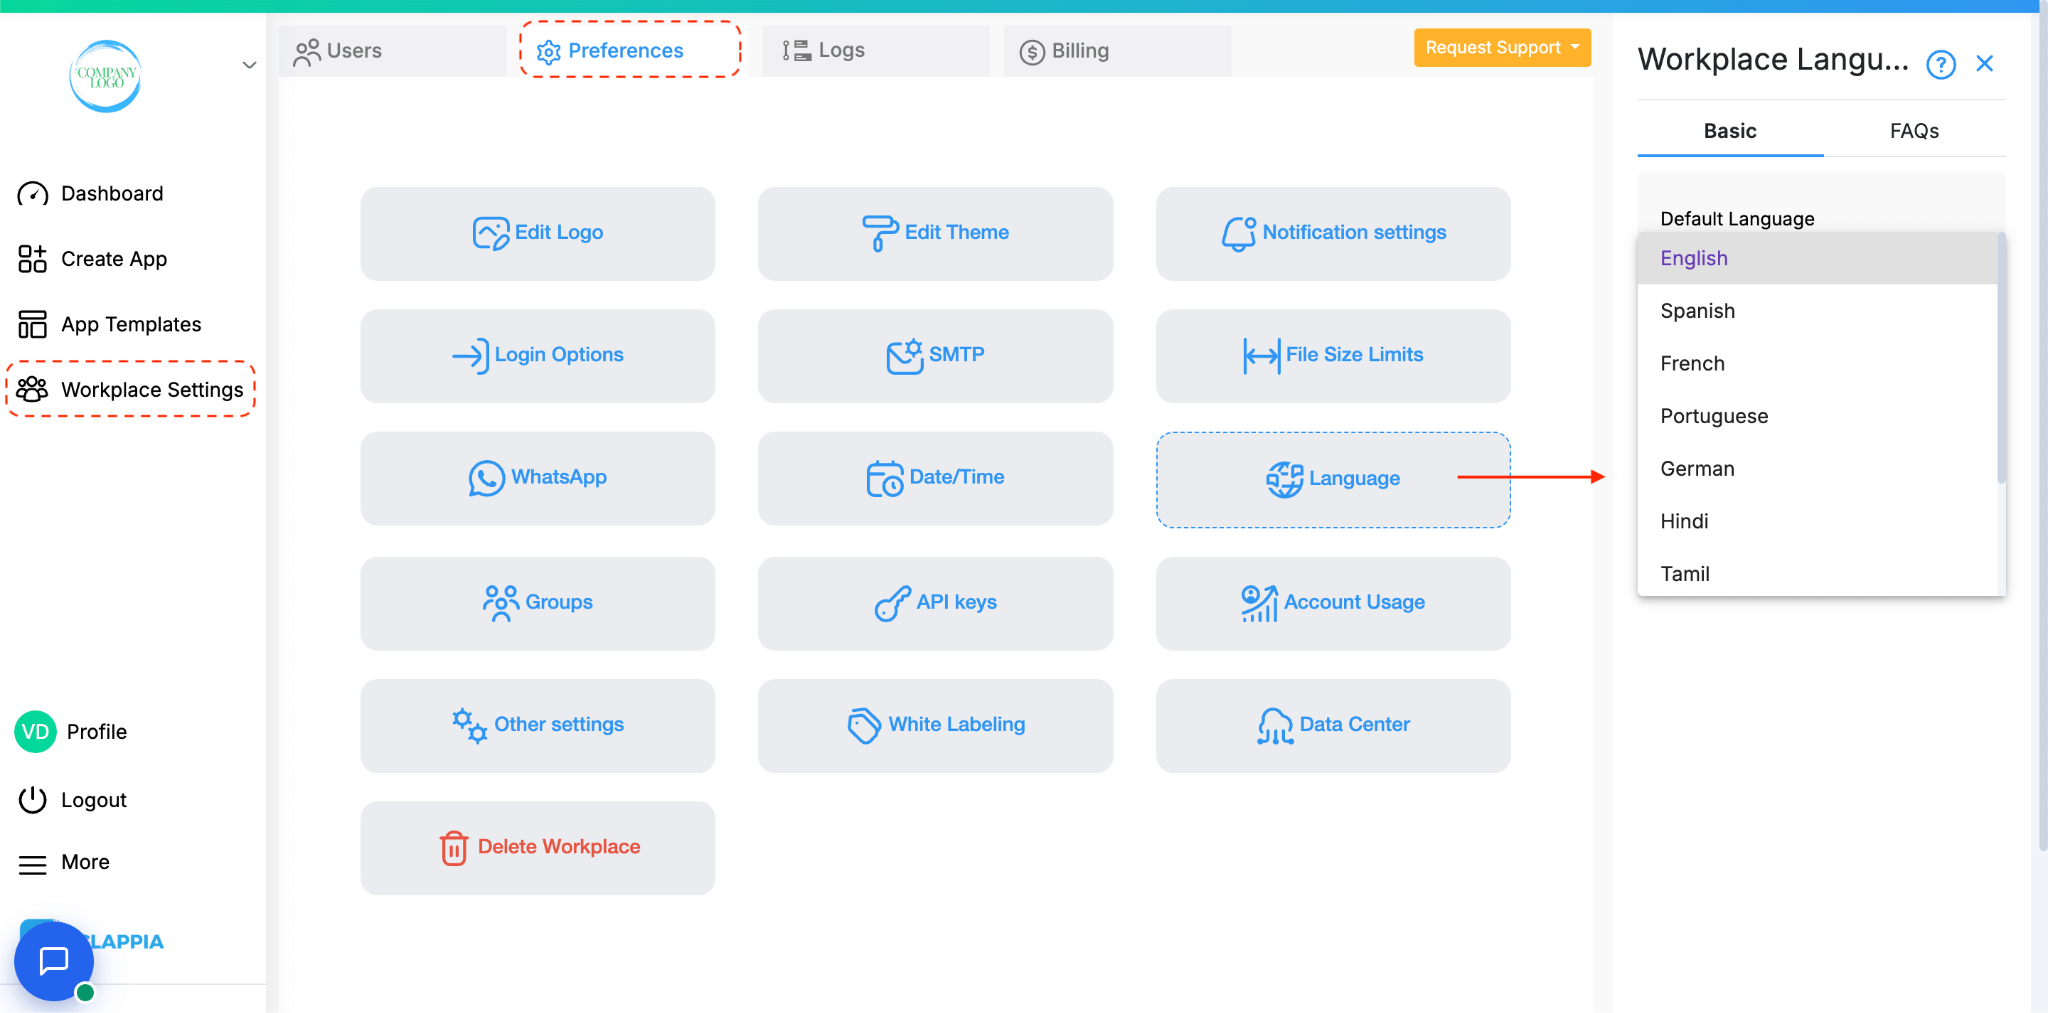The image size is (2048, 1013).
Task: Click the Logout power icon
Action: pyautogui.click(x=33, y=800)
